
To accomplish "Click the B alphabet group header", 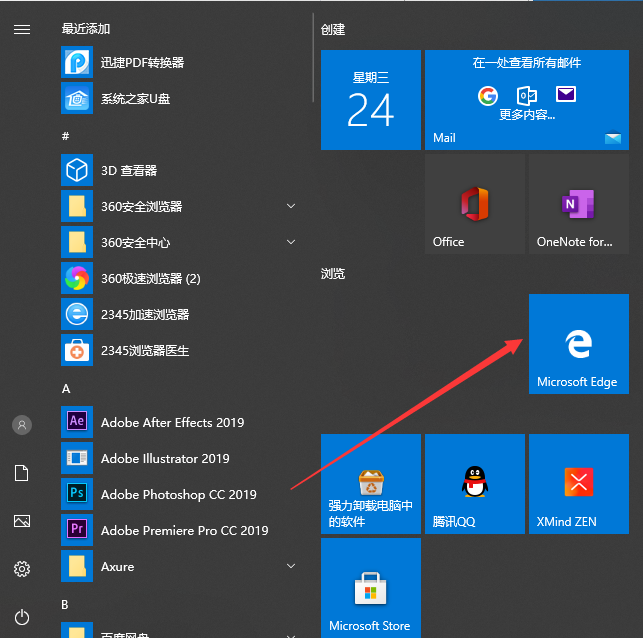I will pyautogui.click(x=65, y=605).
